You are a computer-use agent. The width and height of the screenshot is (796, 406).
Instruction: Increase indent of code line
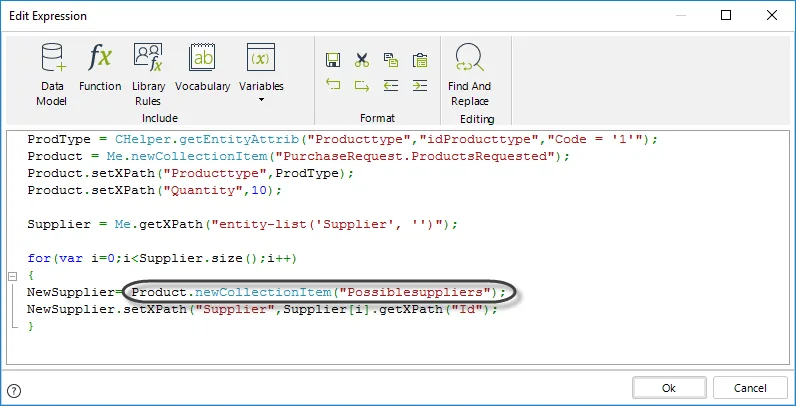point(420,85)
